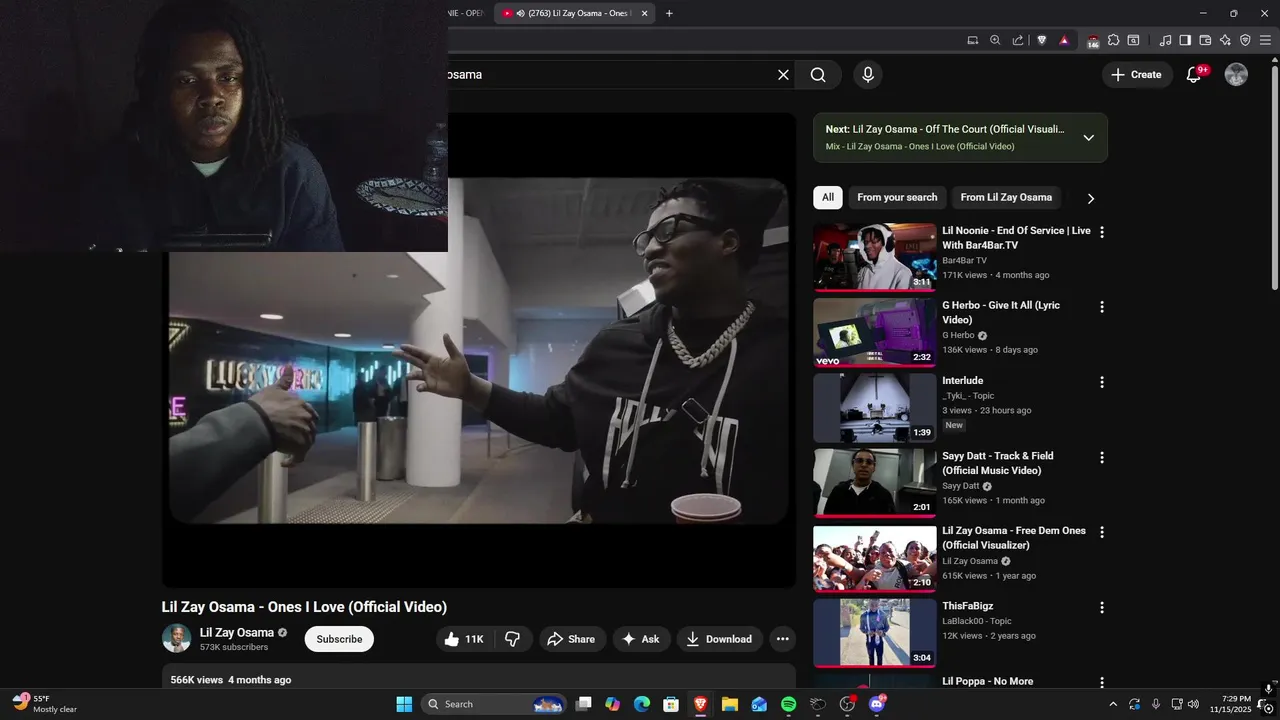The image size is (1280, 720).
Task: Open options for Lil Noonie End Of Service
Action: 1102,232
